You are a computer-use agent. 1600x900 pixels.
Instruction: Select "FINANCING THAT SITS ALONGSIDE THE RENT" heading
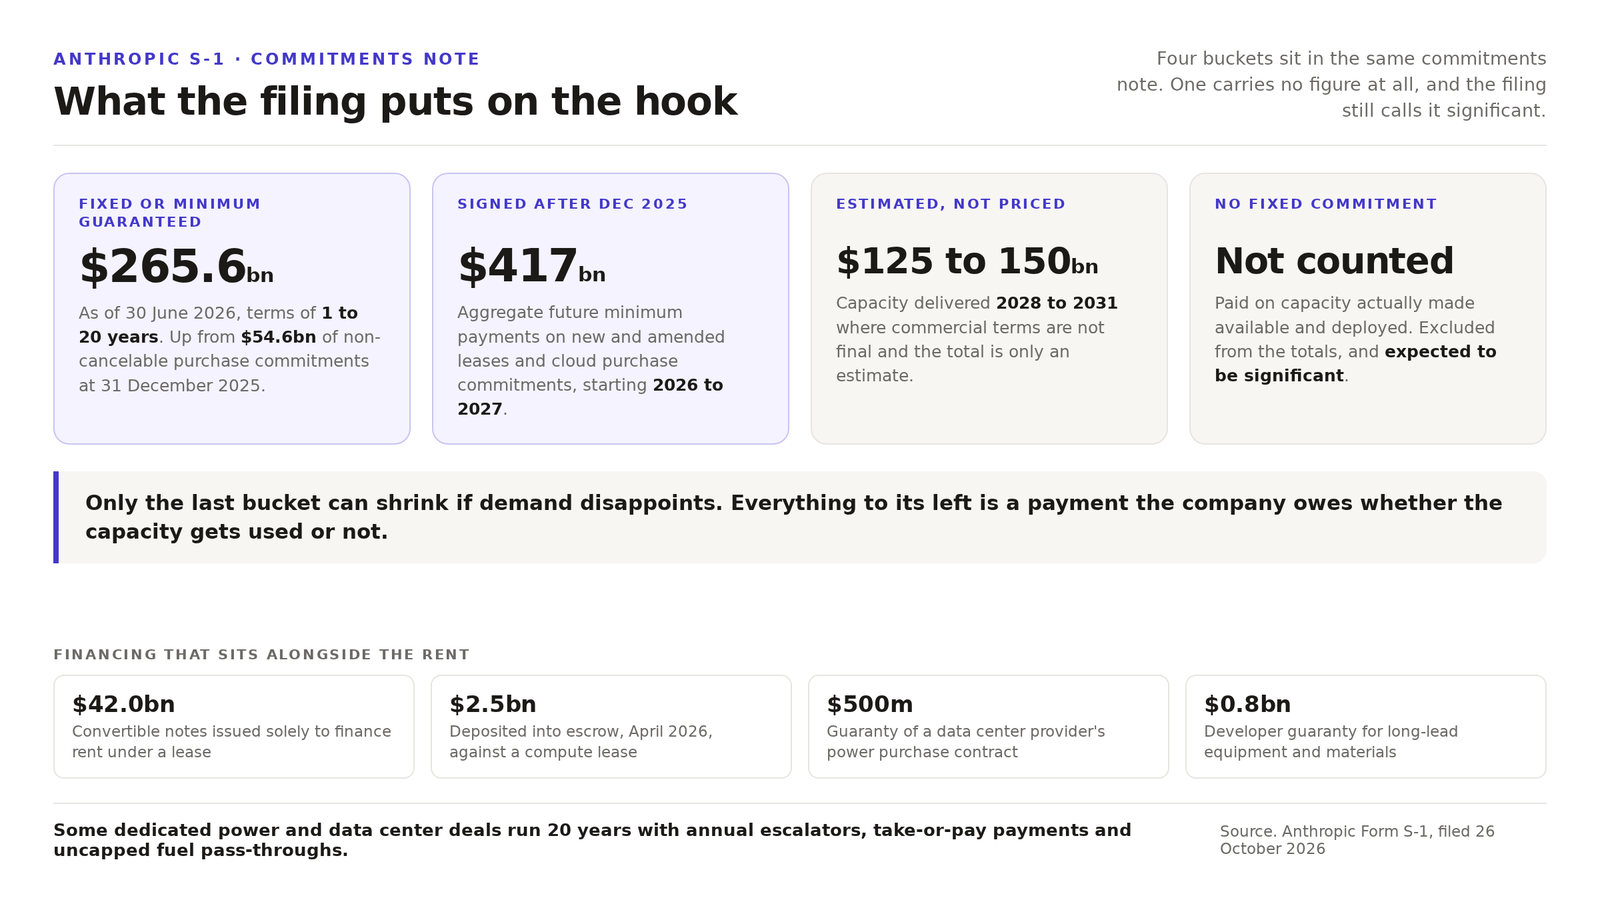(261, 655)
